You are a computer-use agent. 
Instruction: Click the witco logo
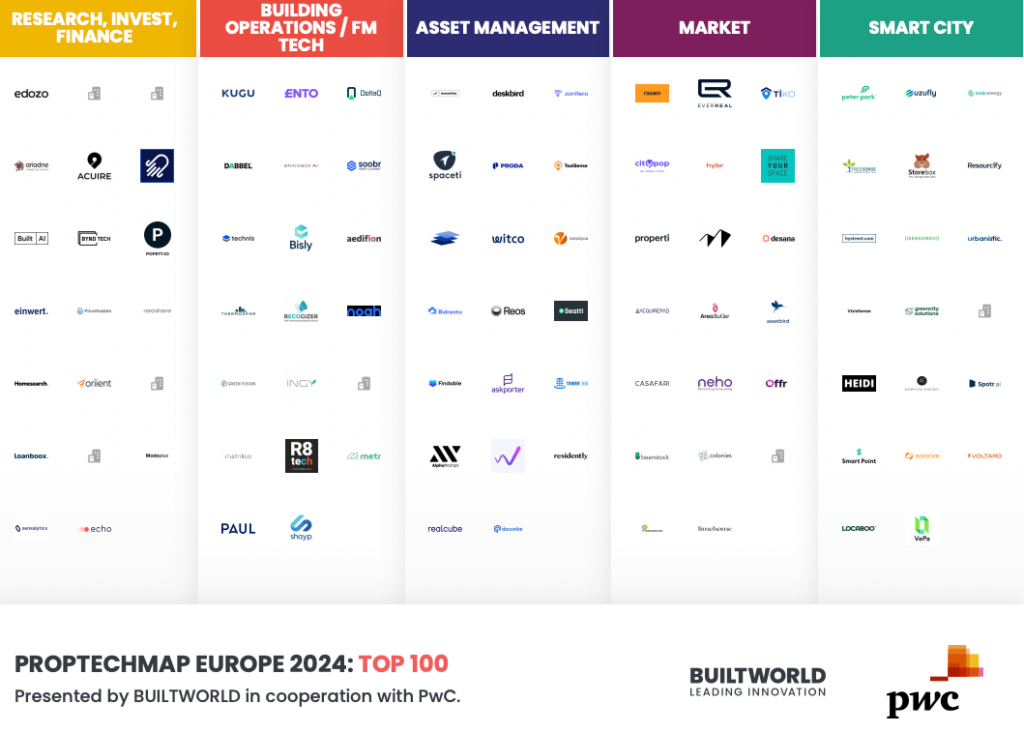pos(508,238)
